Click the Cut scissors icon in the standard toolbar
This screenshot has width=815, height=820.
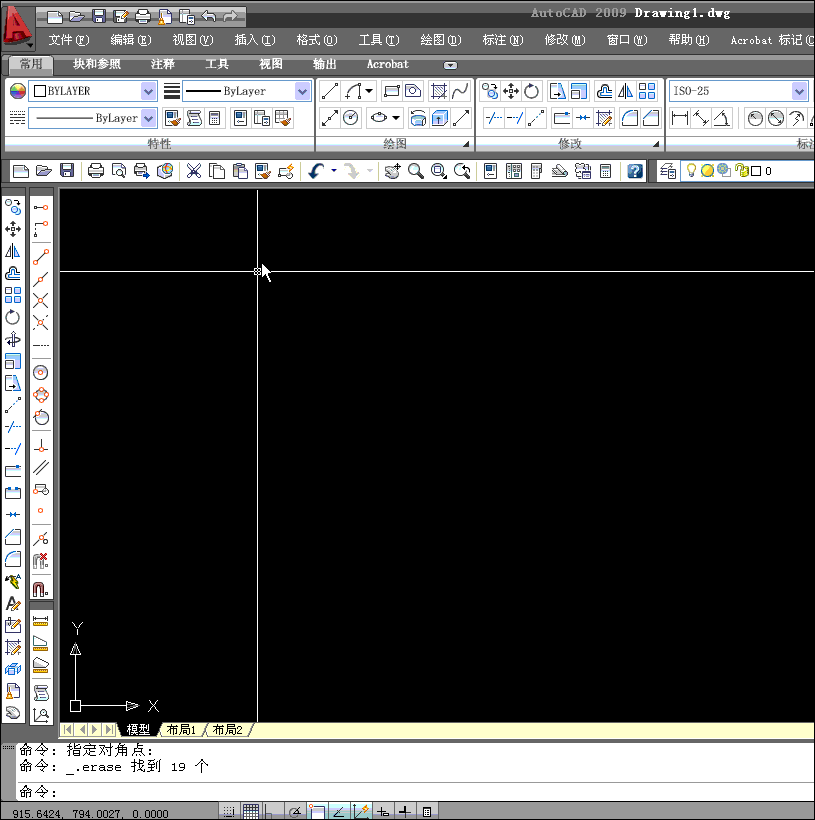194,170
